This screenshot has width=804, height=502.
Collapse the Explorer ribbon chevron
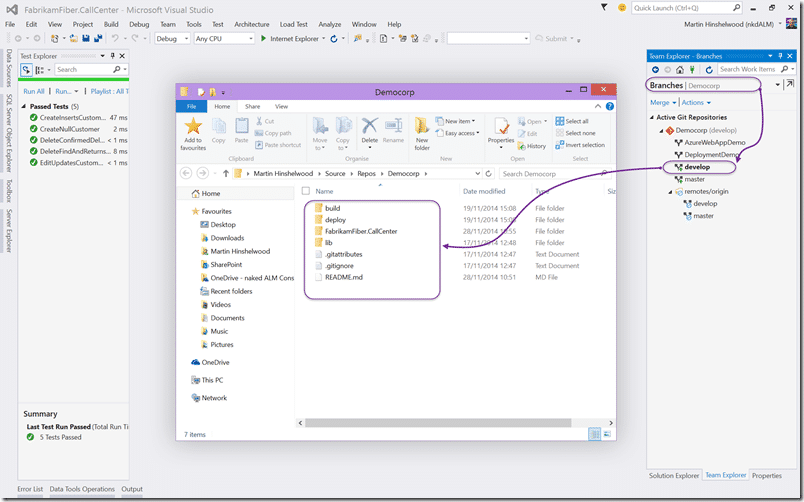(598, 106)
